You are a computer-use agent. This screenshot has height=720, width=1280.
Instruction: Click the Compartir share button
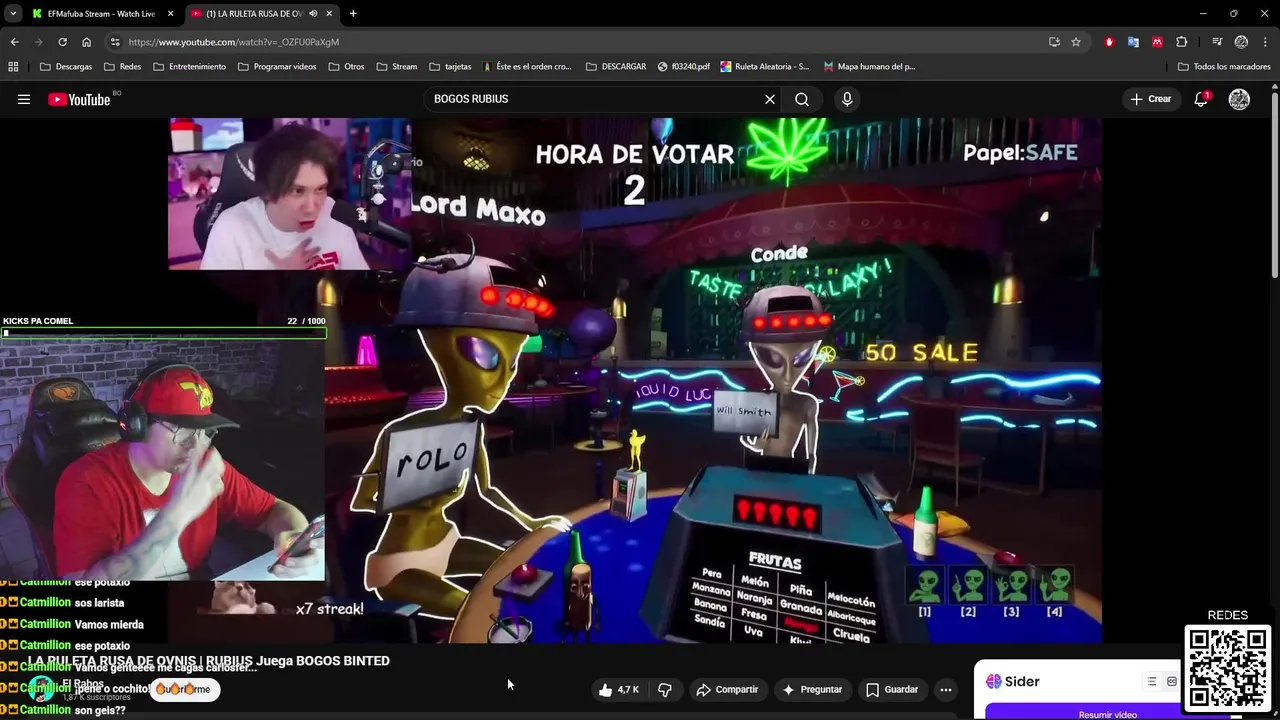pyautogui.click(x=727, y=689)
